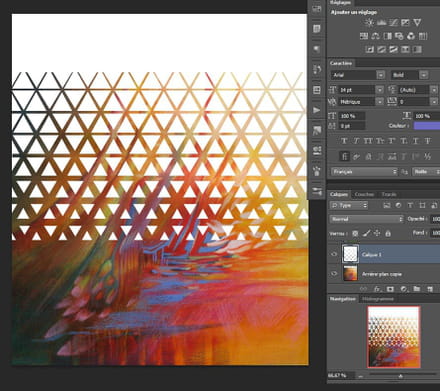The image size is (440, 391).
Task: Create a new layer group folder
Action: coord(416,289)
